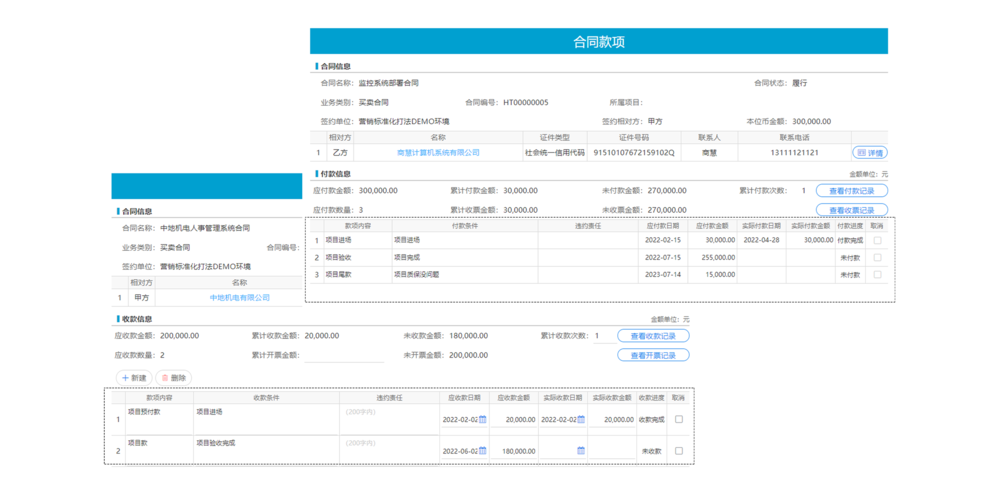1000x499 pixels.
Task: Click the 合同款项 title bar
Action: [x=599, y=41]
